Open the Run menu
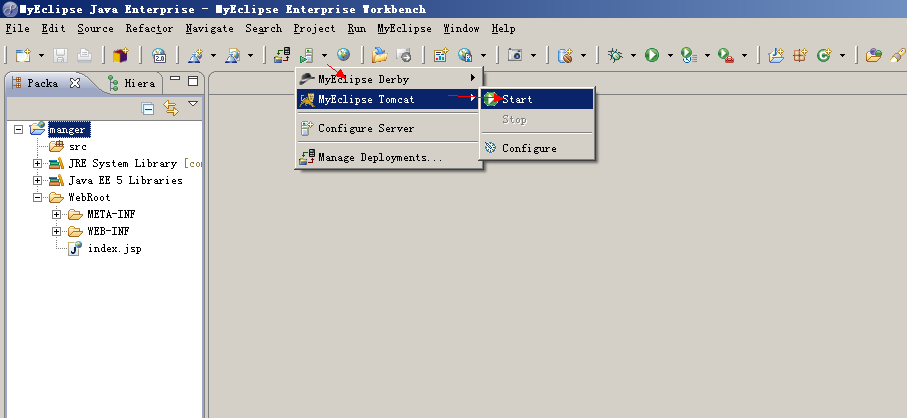 click(356, 28)
